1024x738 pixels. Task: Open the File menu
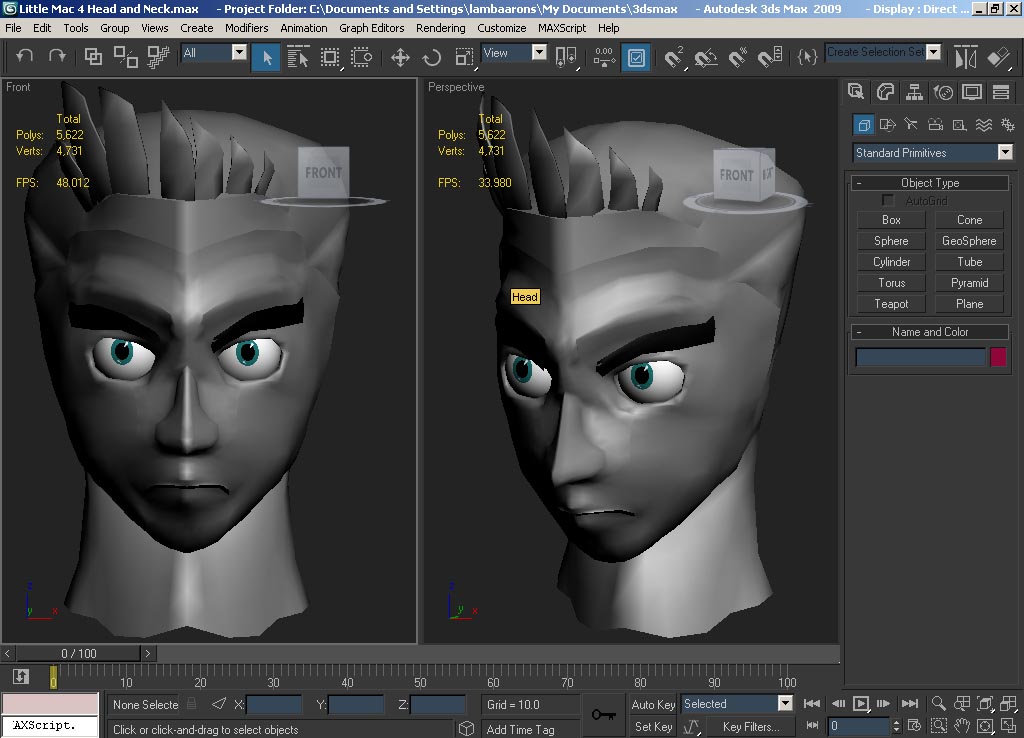(13, 28)
